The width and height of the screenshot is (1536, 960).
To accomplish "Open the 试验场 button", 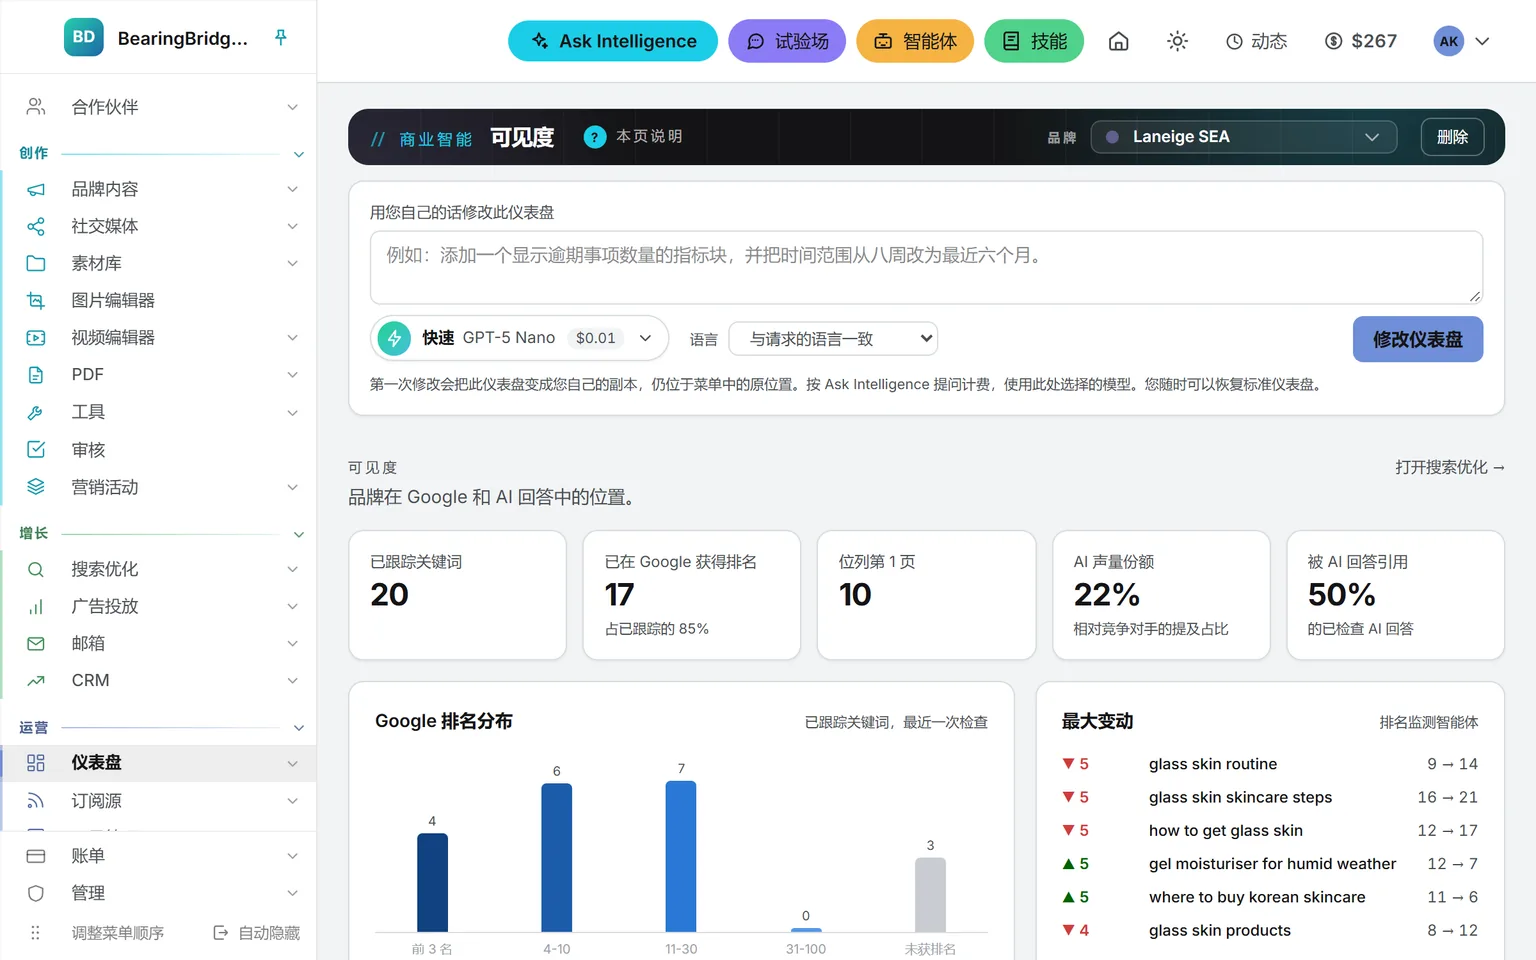I will pyautogui.click(x=787, y=41).
